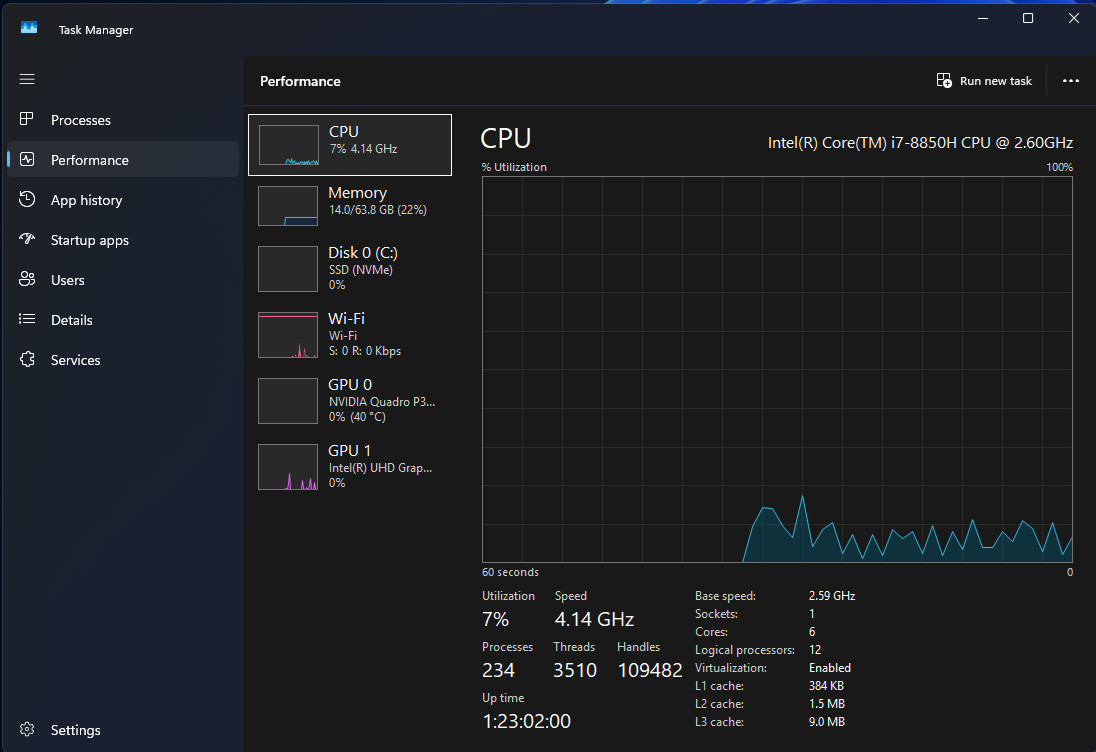
Task: Click the Processes count 234
Action: click(498, 670)
